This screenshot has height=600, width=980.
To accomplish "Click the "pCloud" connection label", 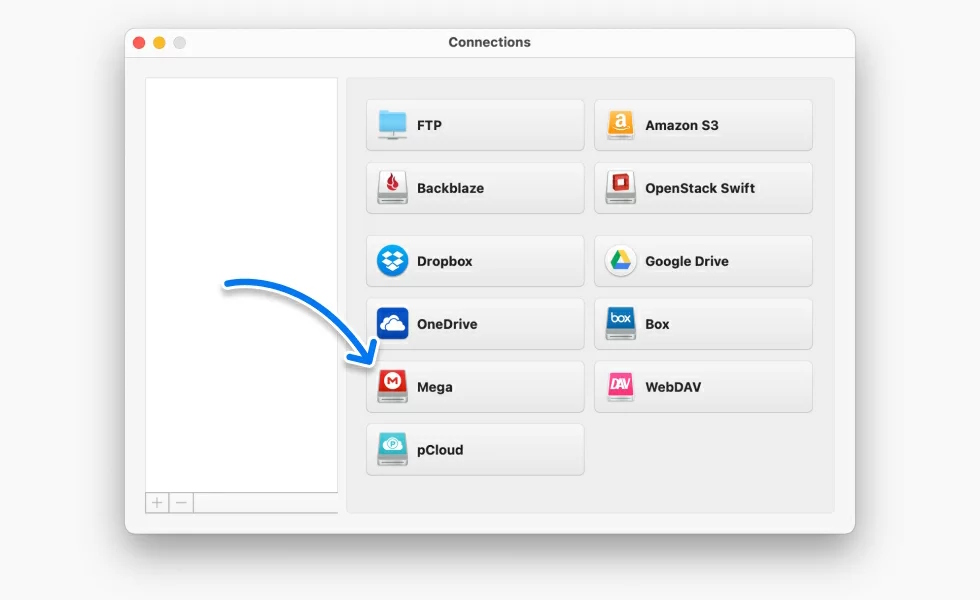I will coord(440,450).
